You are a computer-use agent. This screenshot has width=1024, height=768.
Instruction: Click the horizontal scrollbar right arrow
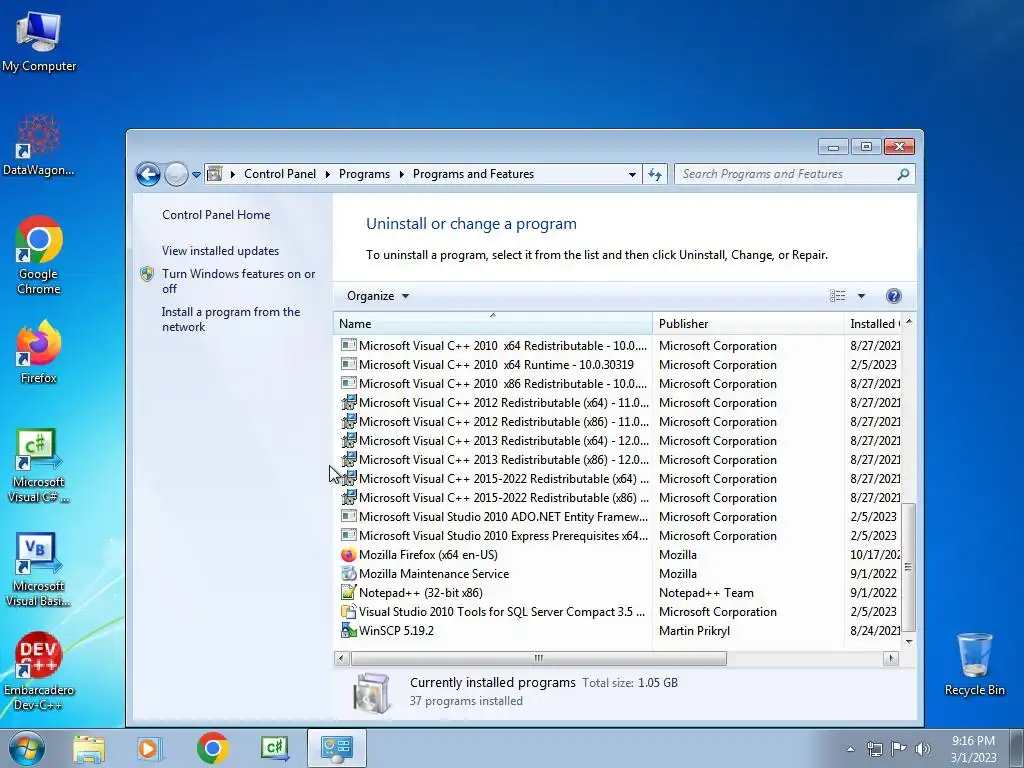(x=891, y=658)
